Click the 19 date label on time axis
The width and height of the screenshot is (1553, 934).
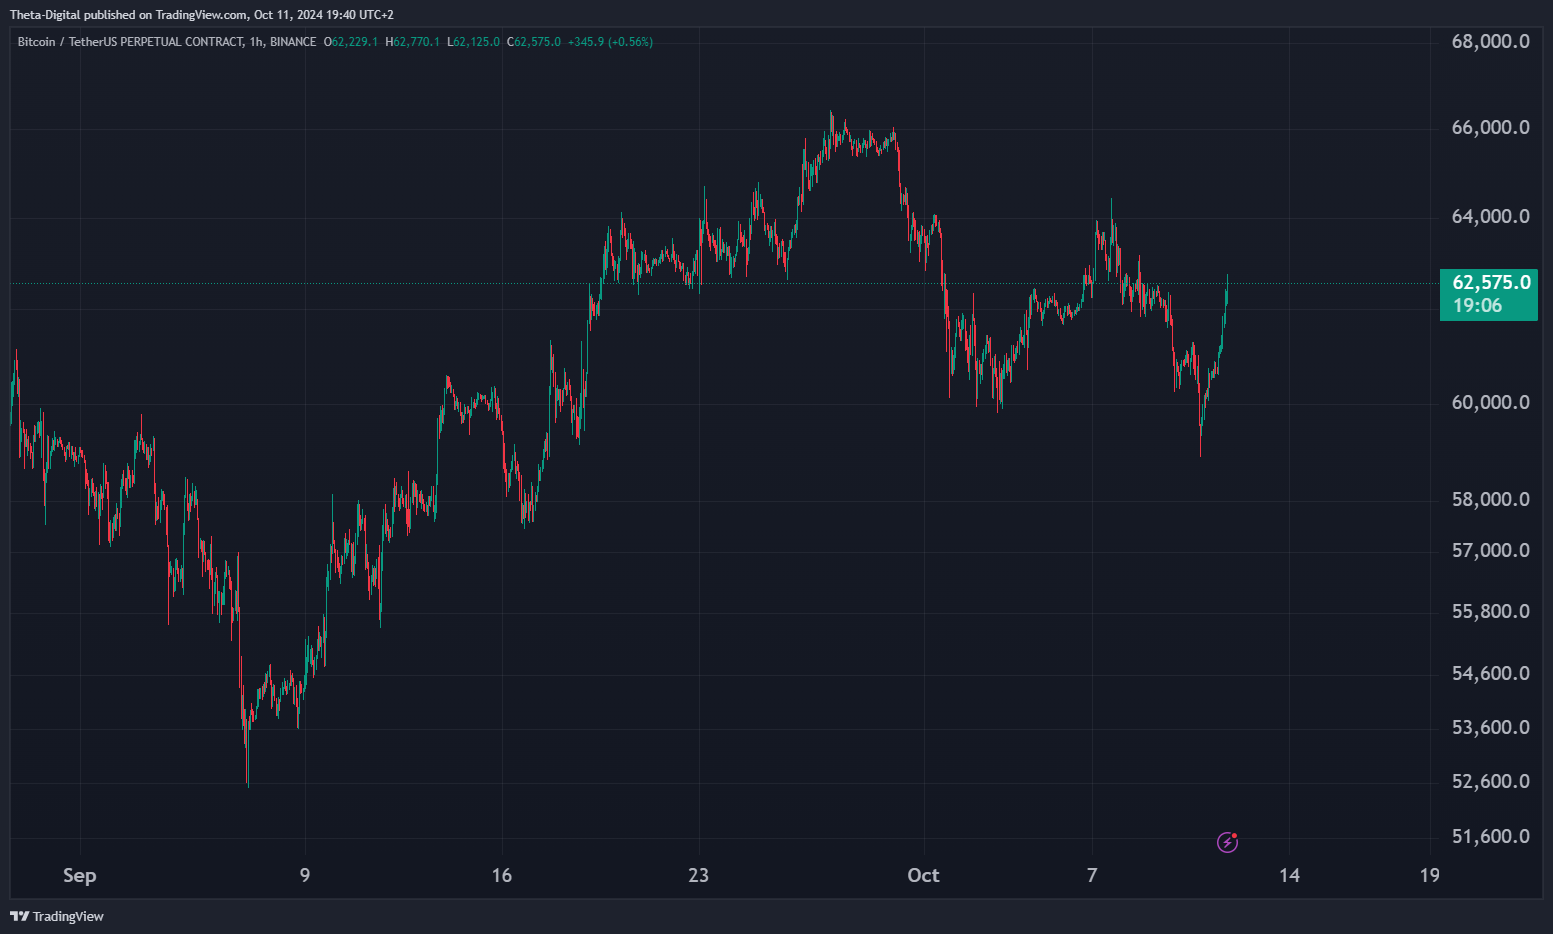(x=1430, y=875)
